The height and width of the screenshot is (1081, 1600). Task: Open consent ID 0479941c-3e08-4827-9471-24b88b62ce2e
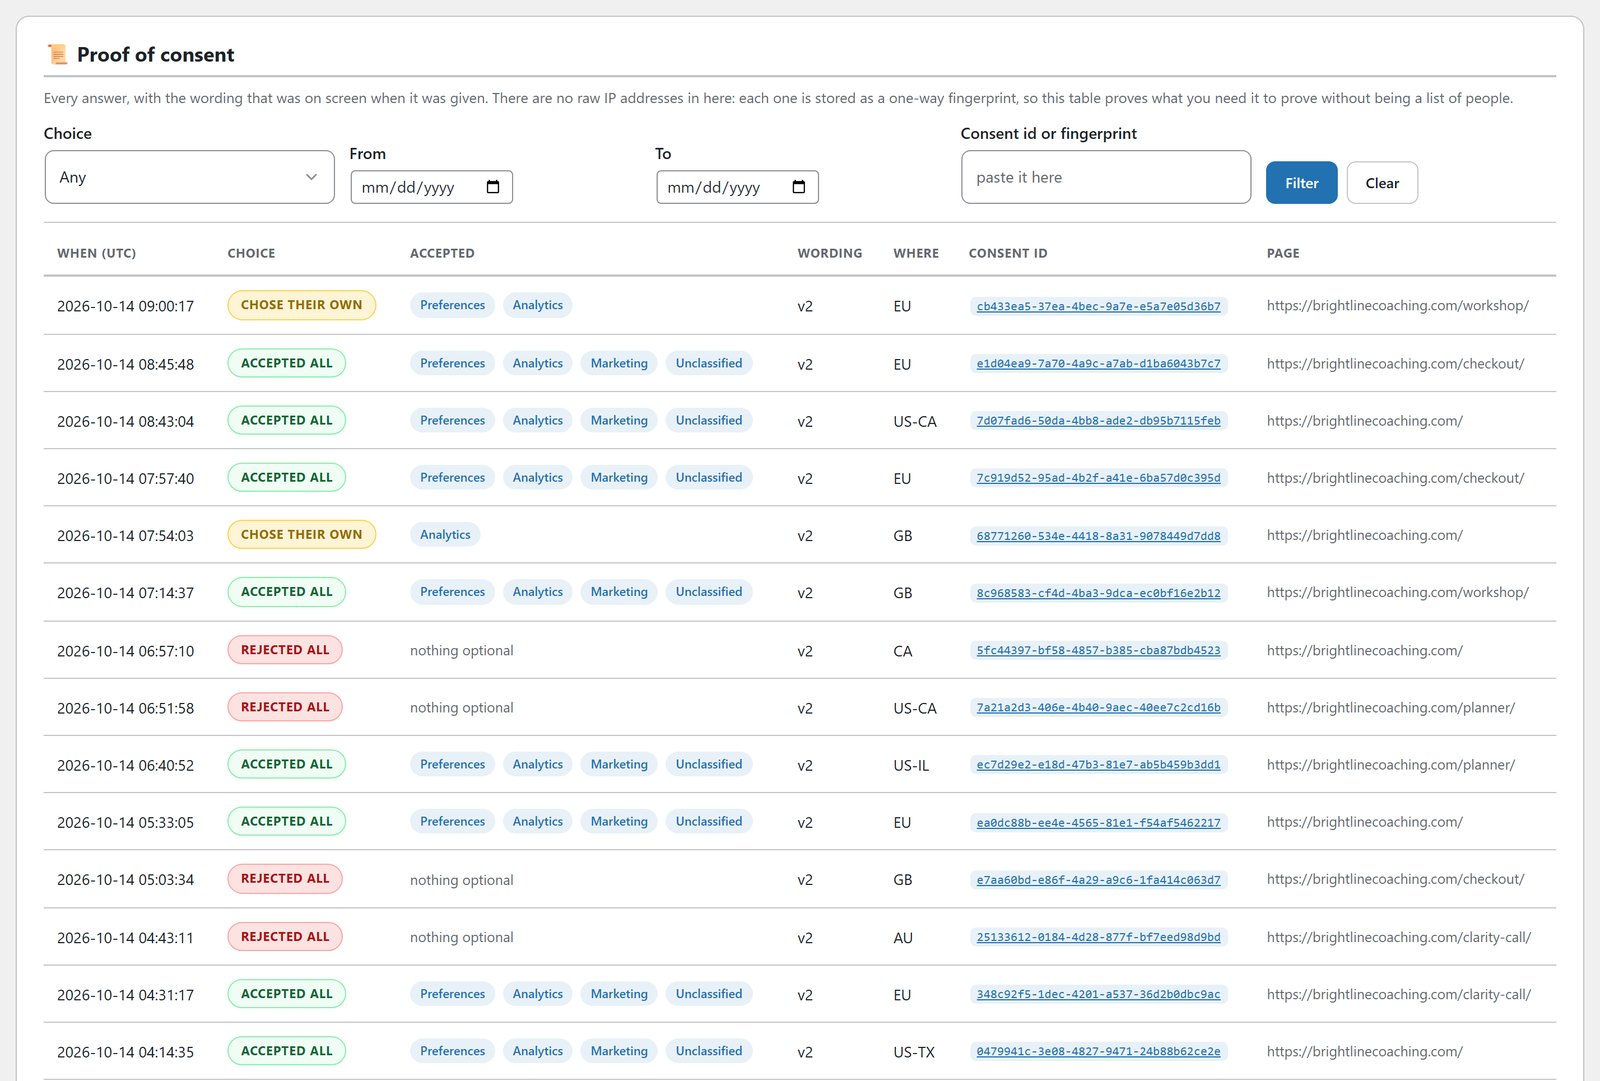click(x=1098, y=1052)
